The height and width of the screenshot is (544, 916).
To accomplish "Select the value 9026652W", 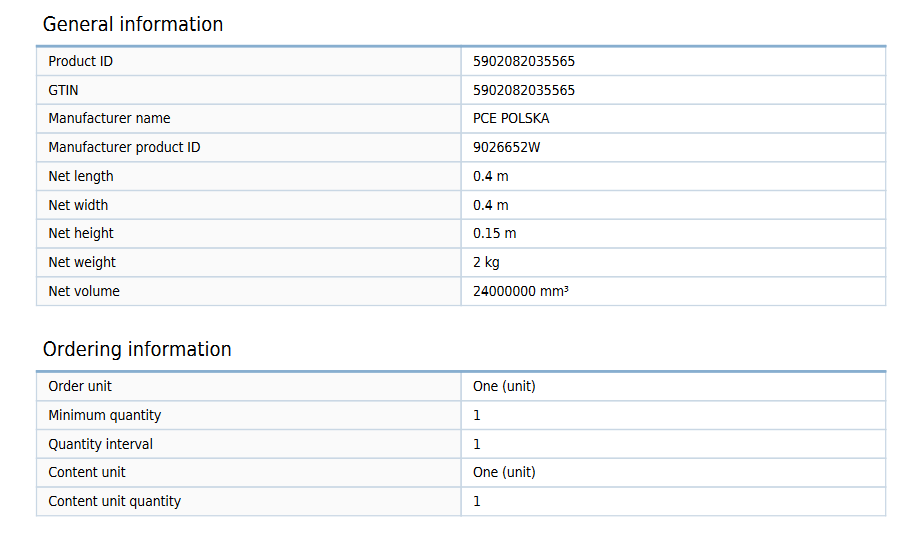I will click(506, 147).
